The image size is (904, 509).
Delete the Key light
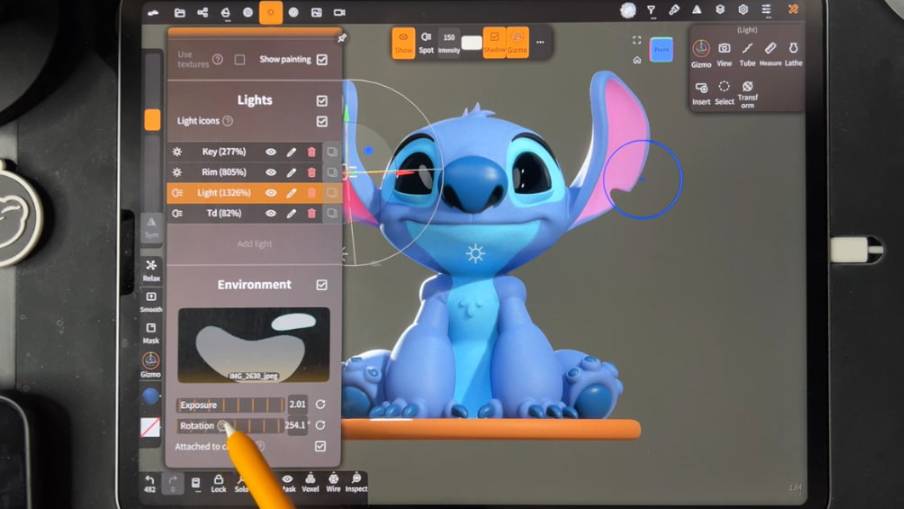coord(312,152)
